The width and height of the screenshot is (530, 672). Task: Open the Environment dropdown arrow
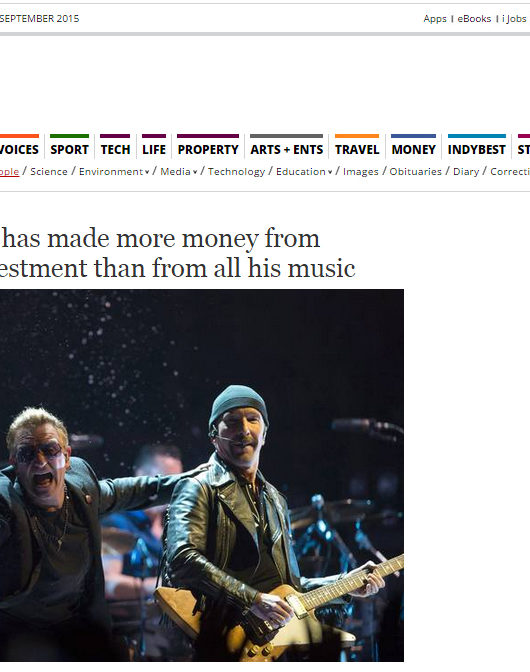(x=147, y=172)
